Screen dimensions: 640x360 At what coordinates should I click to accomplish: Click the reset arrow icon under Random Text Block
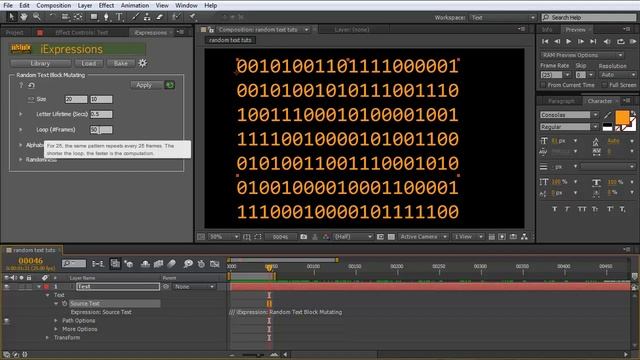click(31, 85)
